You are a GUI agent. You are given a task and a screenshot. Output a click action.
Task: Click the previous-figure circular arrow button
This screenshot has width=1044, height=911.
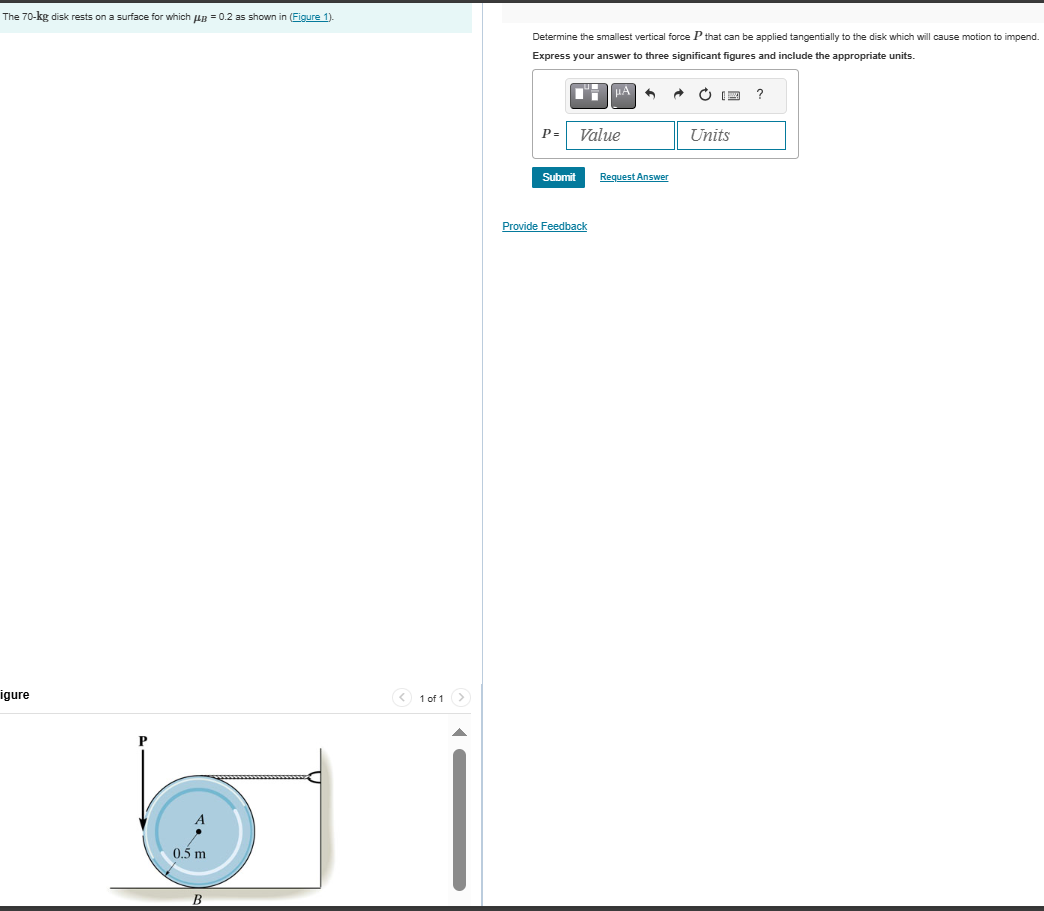coord(401,697)
